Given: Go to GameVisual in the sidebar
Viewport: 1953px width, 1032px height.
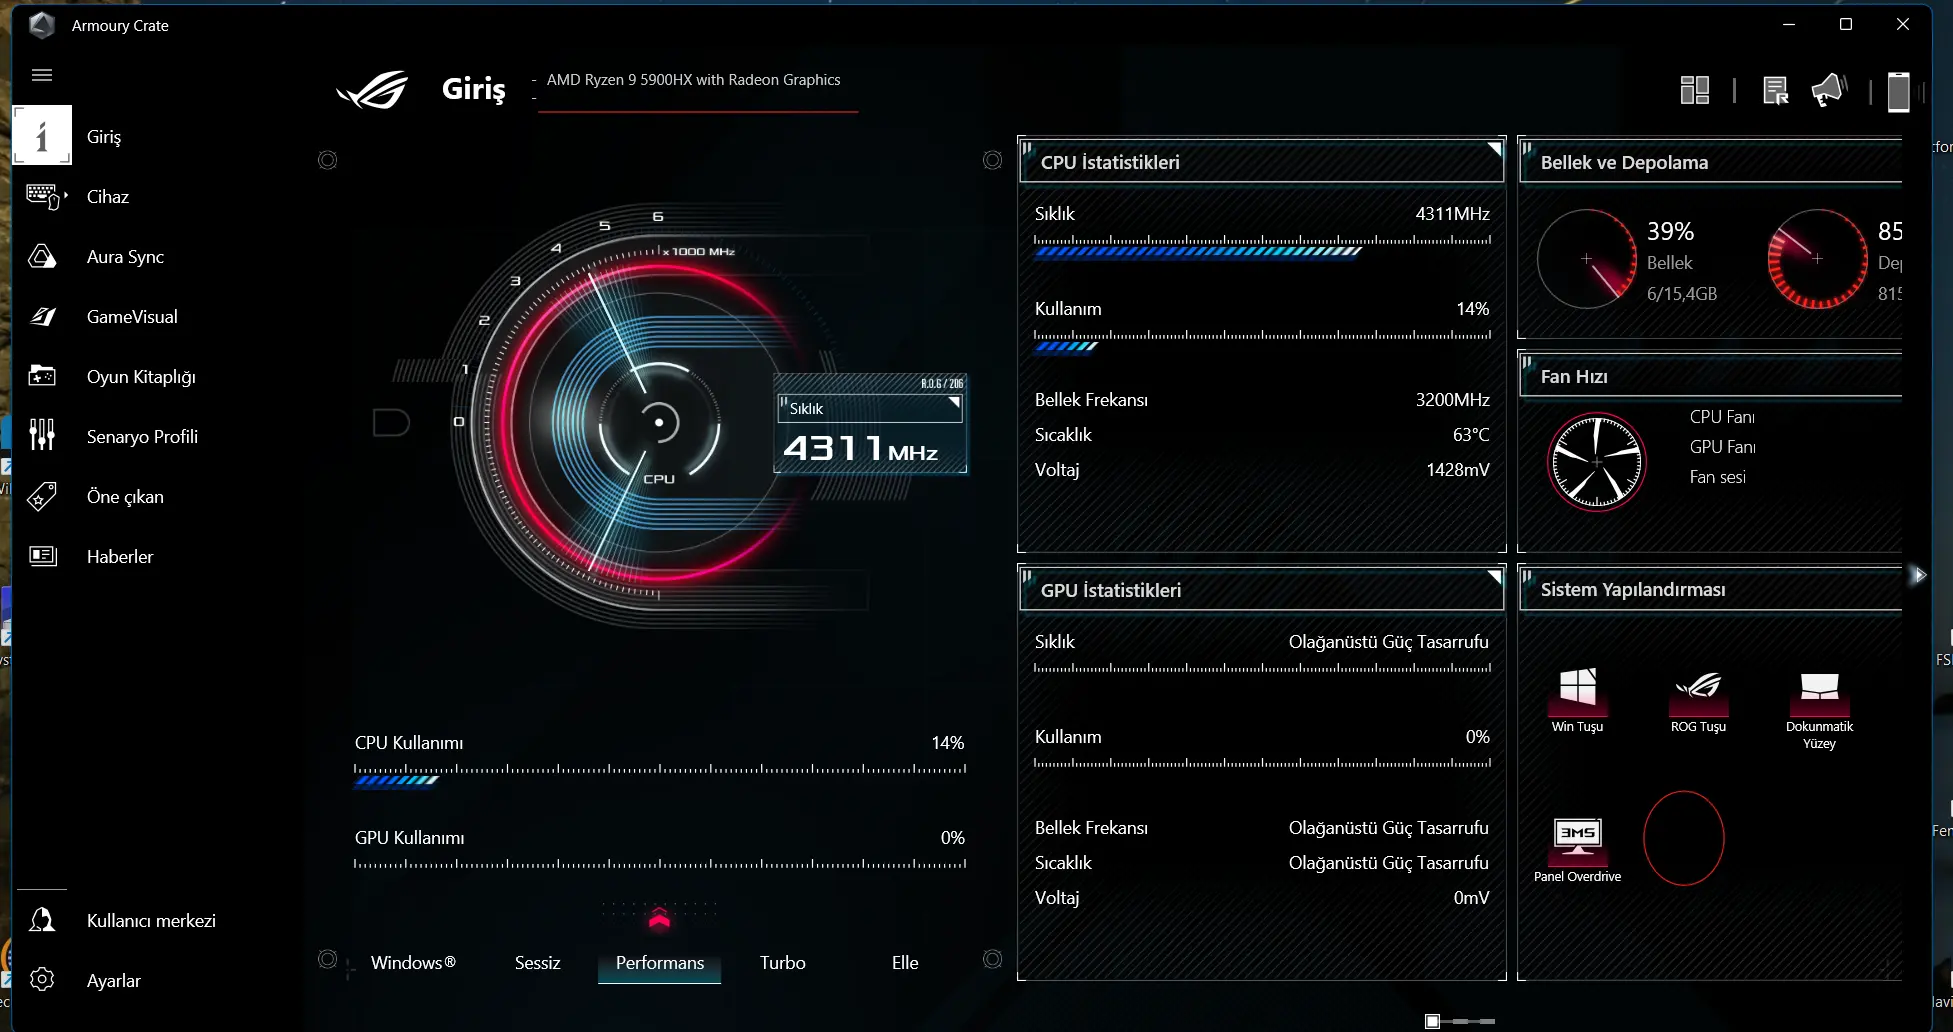Looking at the screenshot, I should coord(132,317).
